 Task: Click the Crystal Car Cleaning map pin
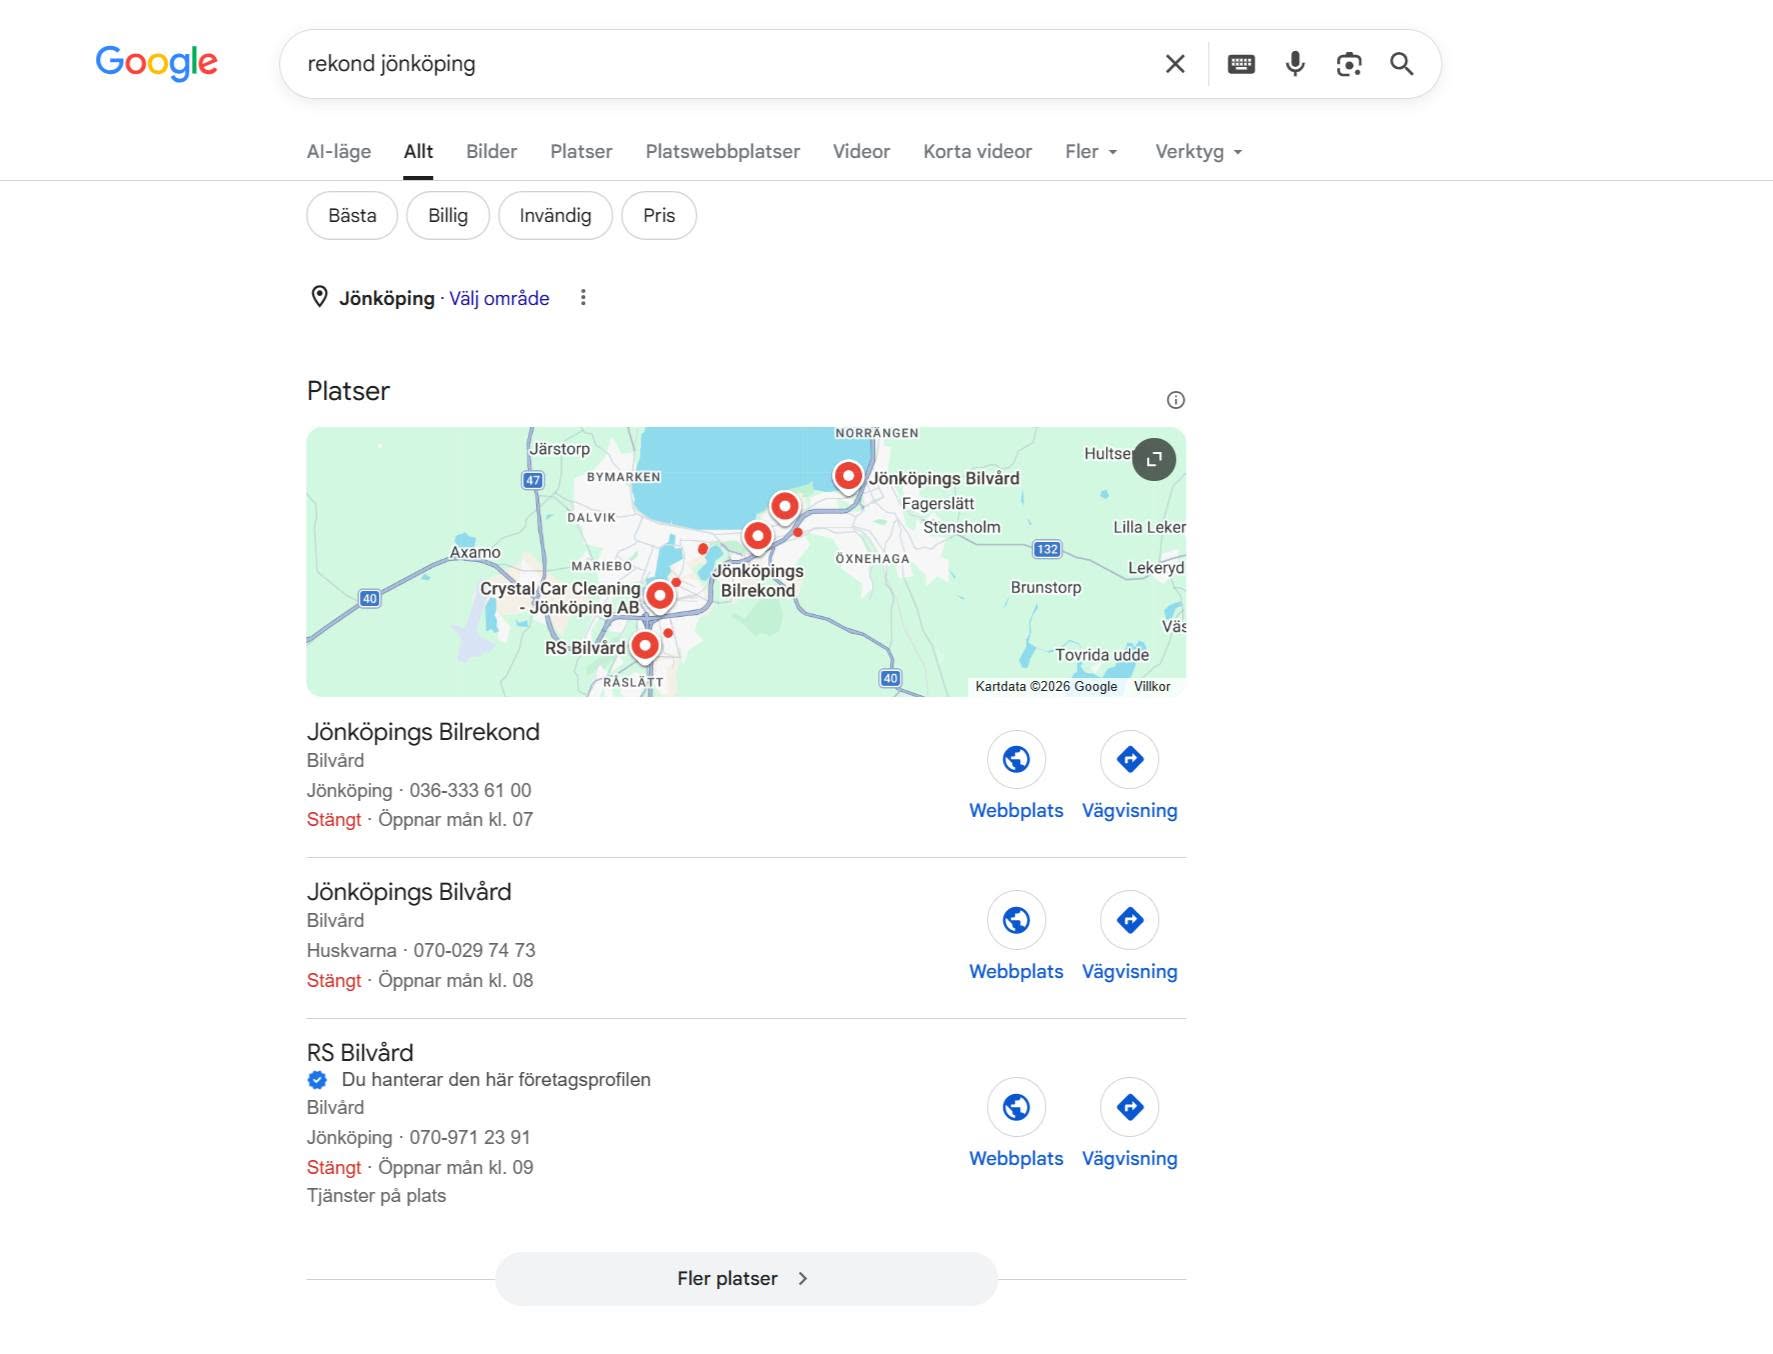pos(660,596)
